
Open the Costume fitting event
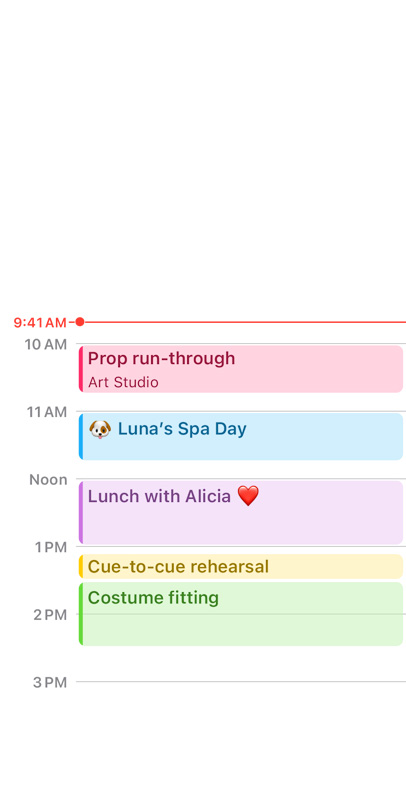pos(241,614)
